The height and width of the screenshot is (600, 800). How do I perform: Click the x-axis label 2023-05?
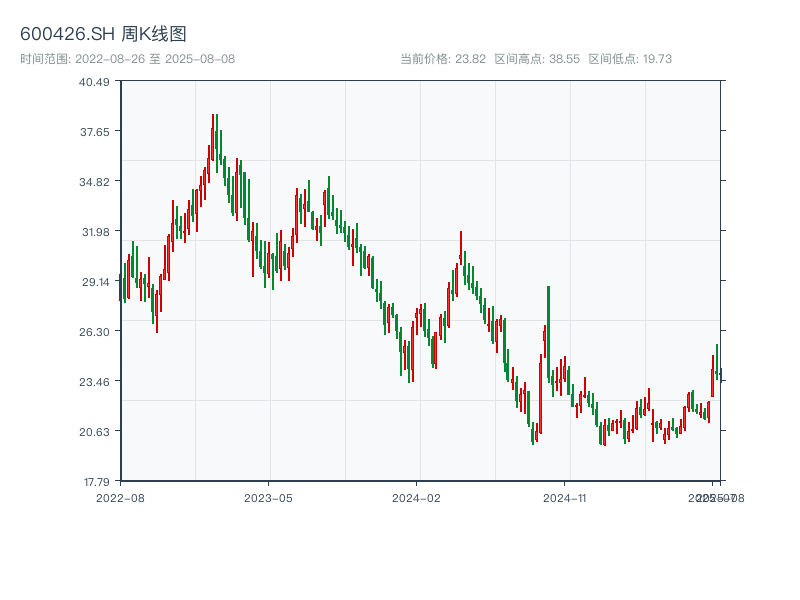(x=268, y=498)
